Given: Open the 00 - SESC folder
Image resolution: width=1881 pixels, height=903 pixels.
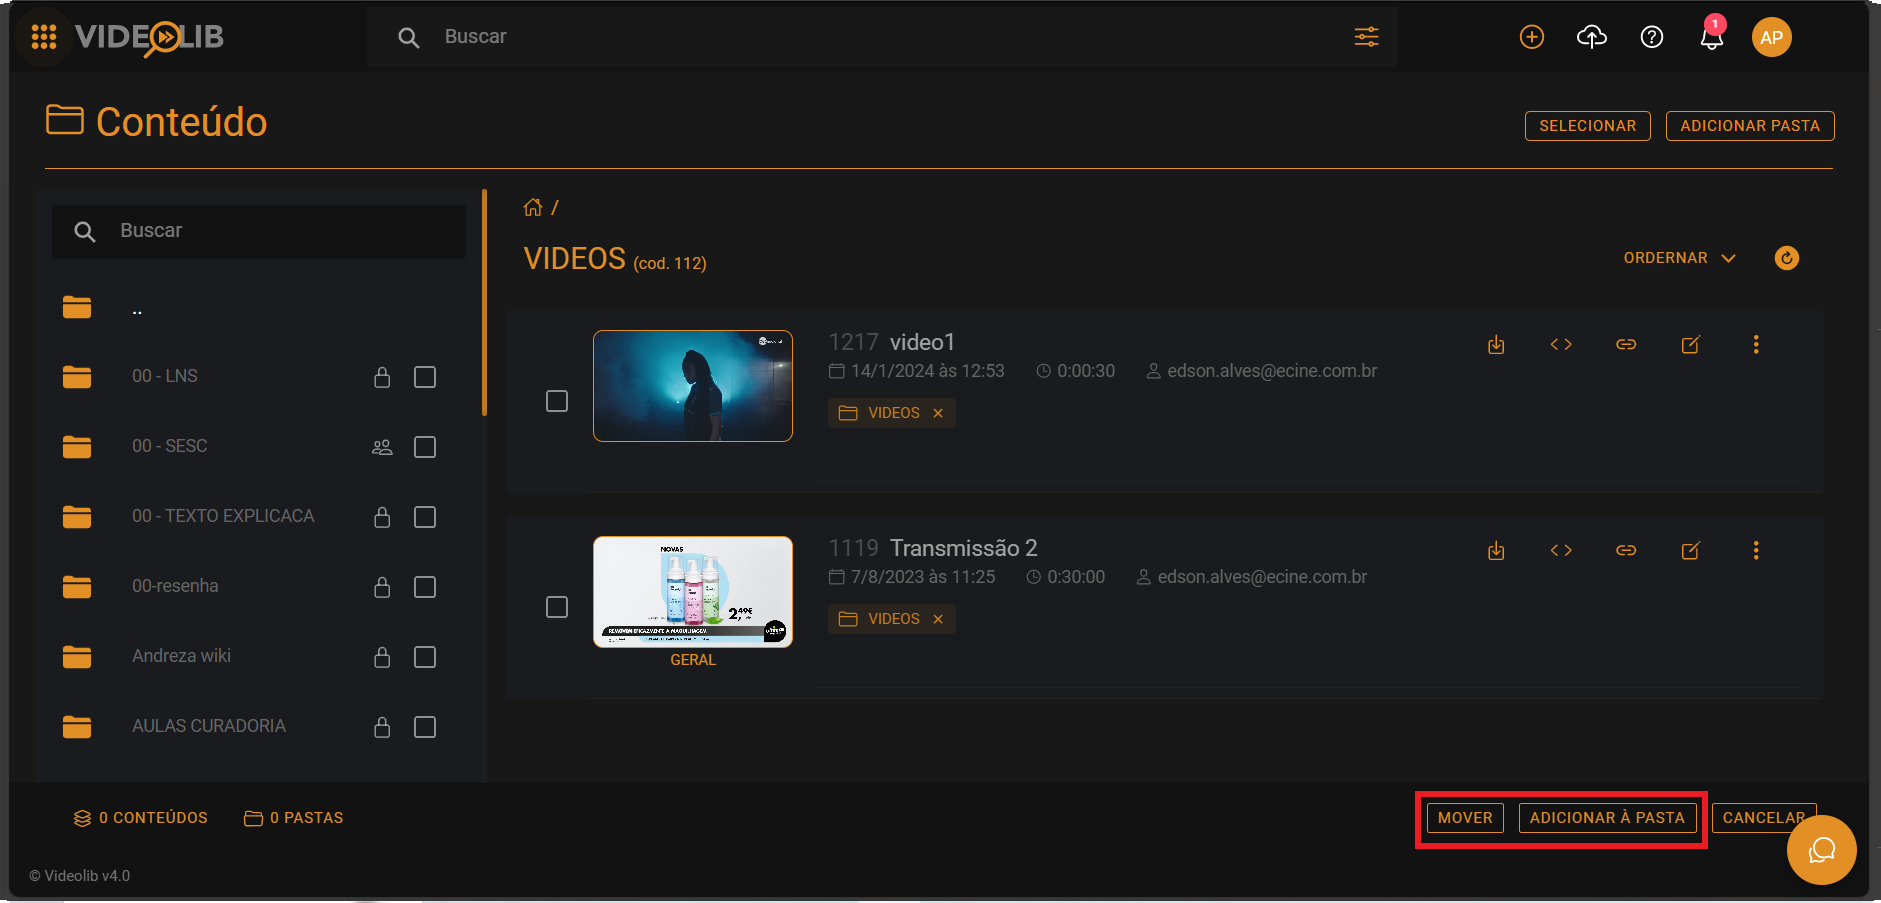Looking at the screenshot, I should [170, 446].
